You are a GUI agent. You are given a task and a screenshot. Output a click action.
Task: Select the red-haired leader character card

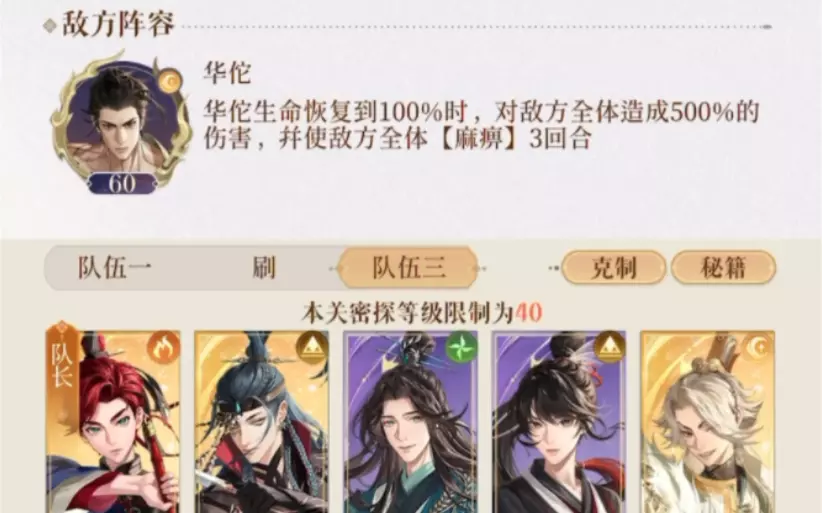click(x=113, y=422)
